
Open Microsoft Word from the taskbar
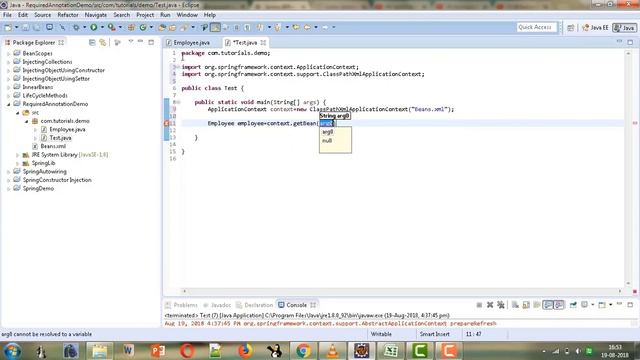pyautogui.click(x=129, y=351)
